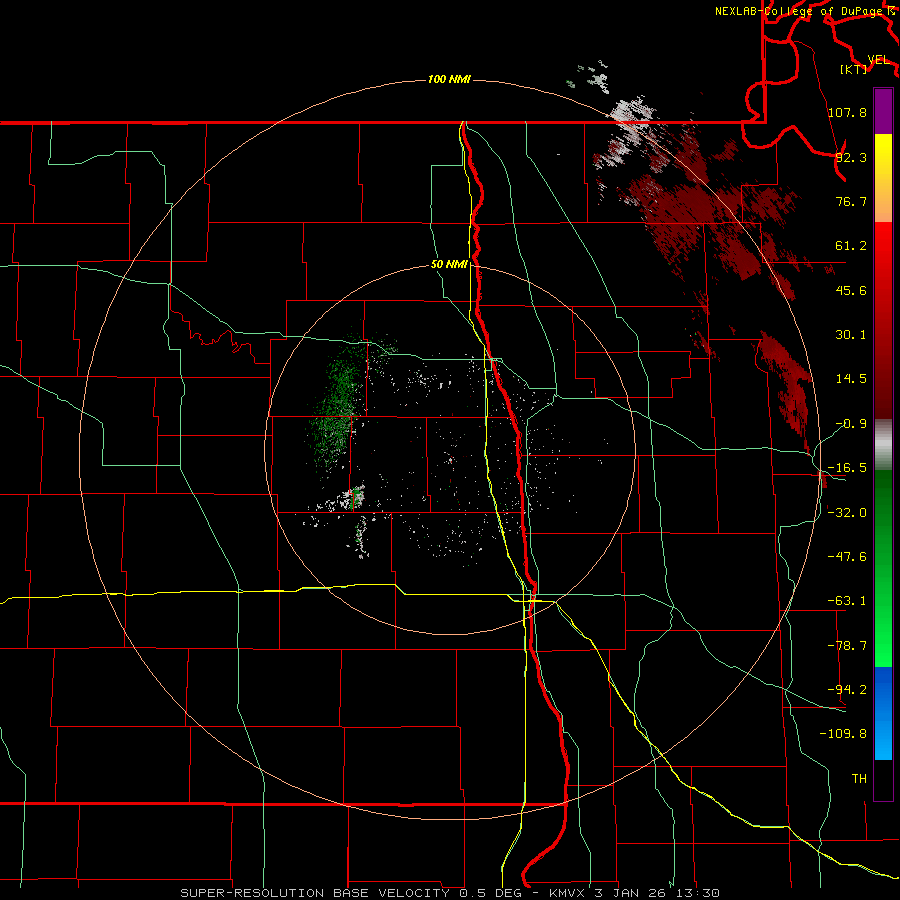The image size is (900, 900).
Task: Click the 100 NMI range ring label
Action: (449, 79)
